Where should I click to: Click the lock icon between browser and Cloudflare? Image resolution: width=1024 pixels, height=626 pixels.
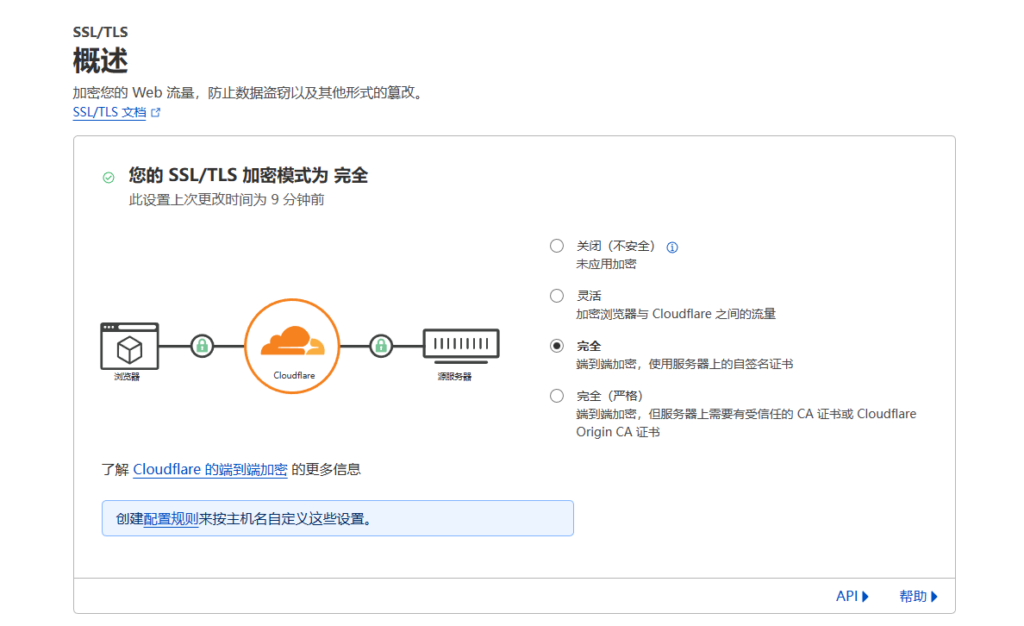click(202, 346)
